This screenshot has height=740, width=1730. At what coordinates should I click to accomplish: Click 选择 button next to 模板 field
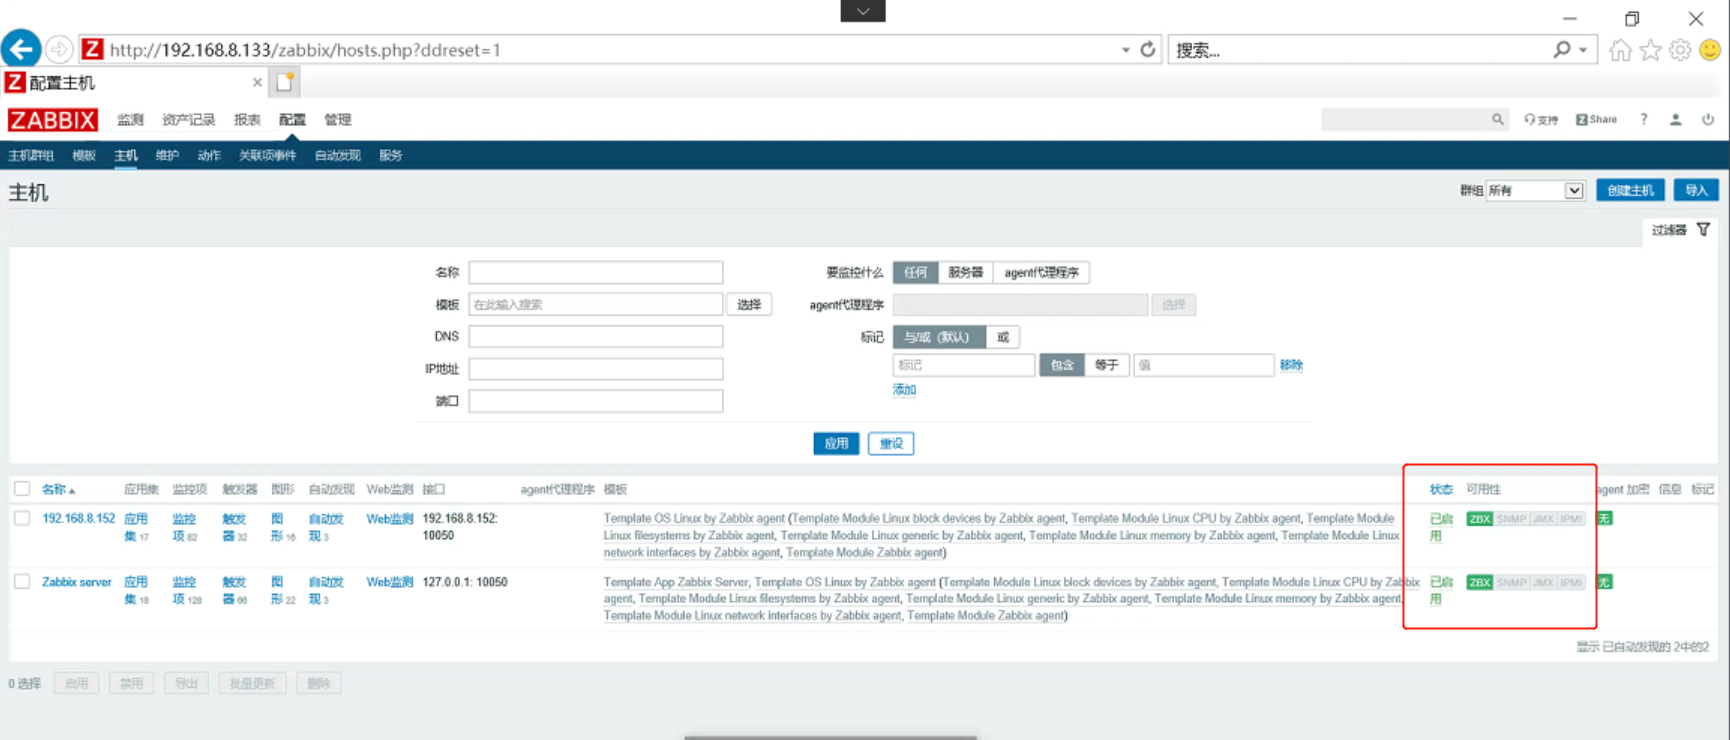tap(749, 304)
